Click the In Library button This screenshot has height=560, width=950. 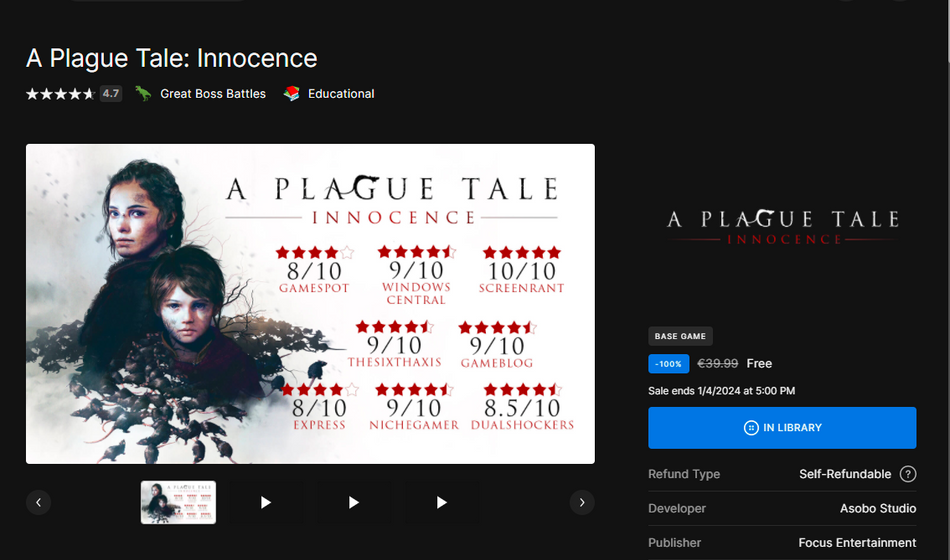pos(782,428)
